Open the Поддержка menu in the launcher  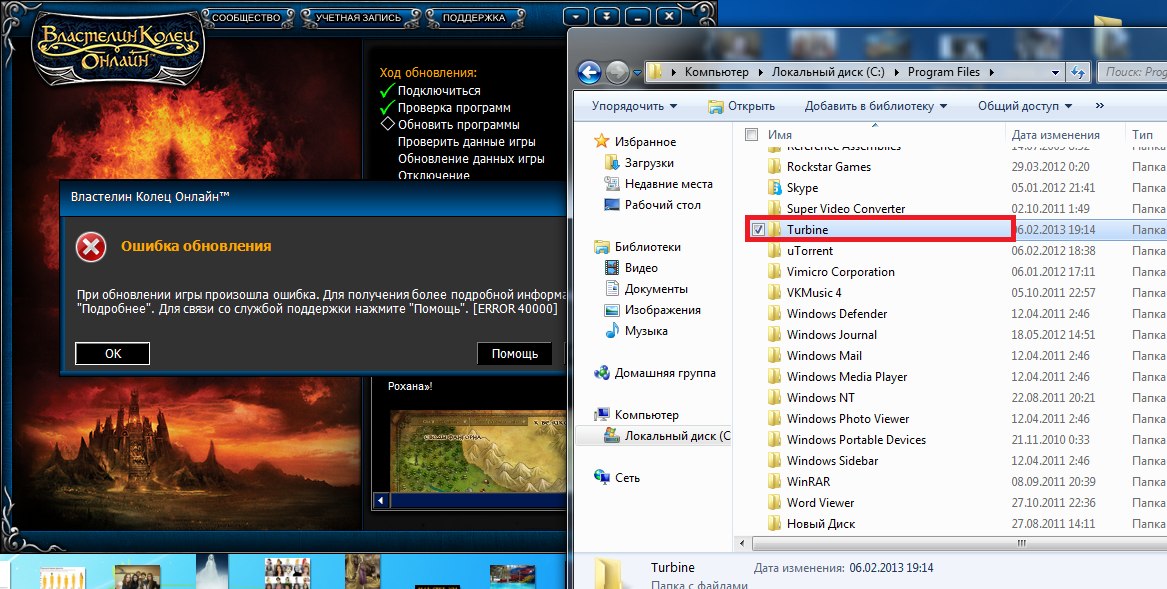coord(473,17)
